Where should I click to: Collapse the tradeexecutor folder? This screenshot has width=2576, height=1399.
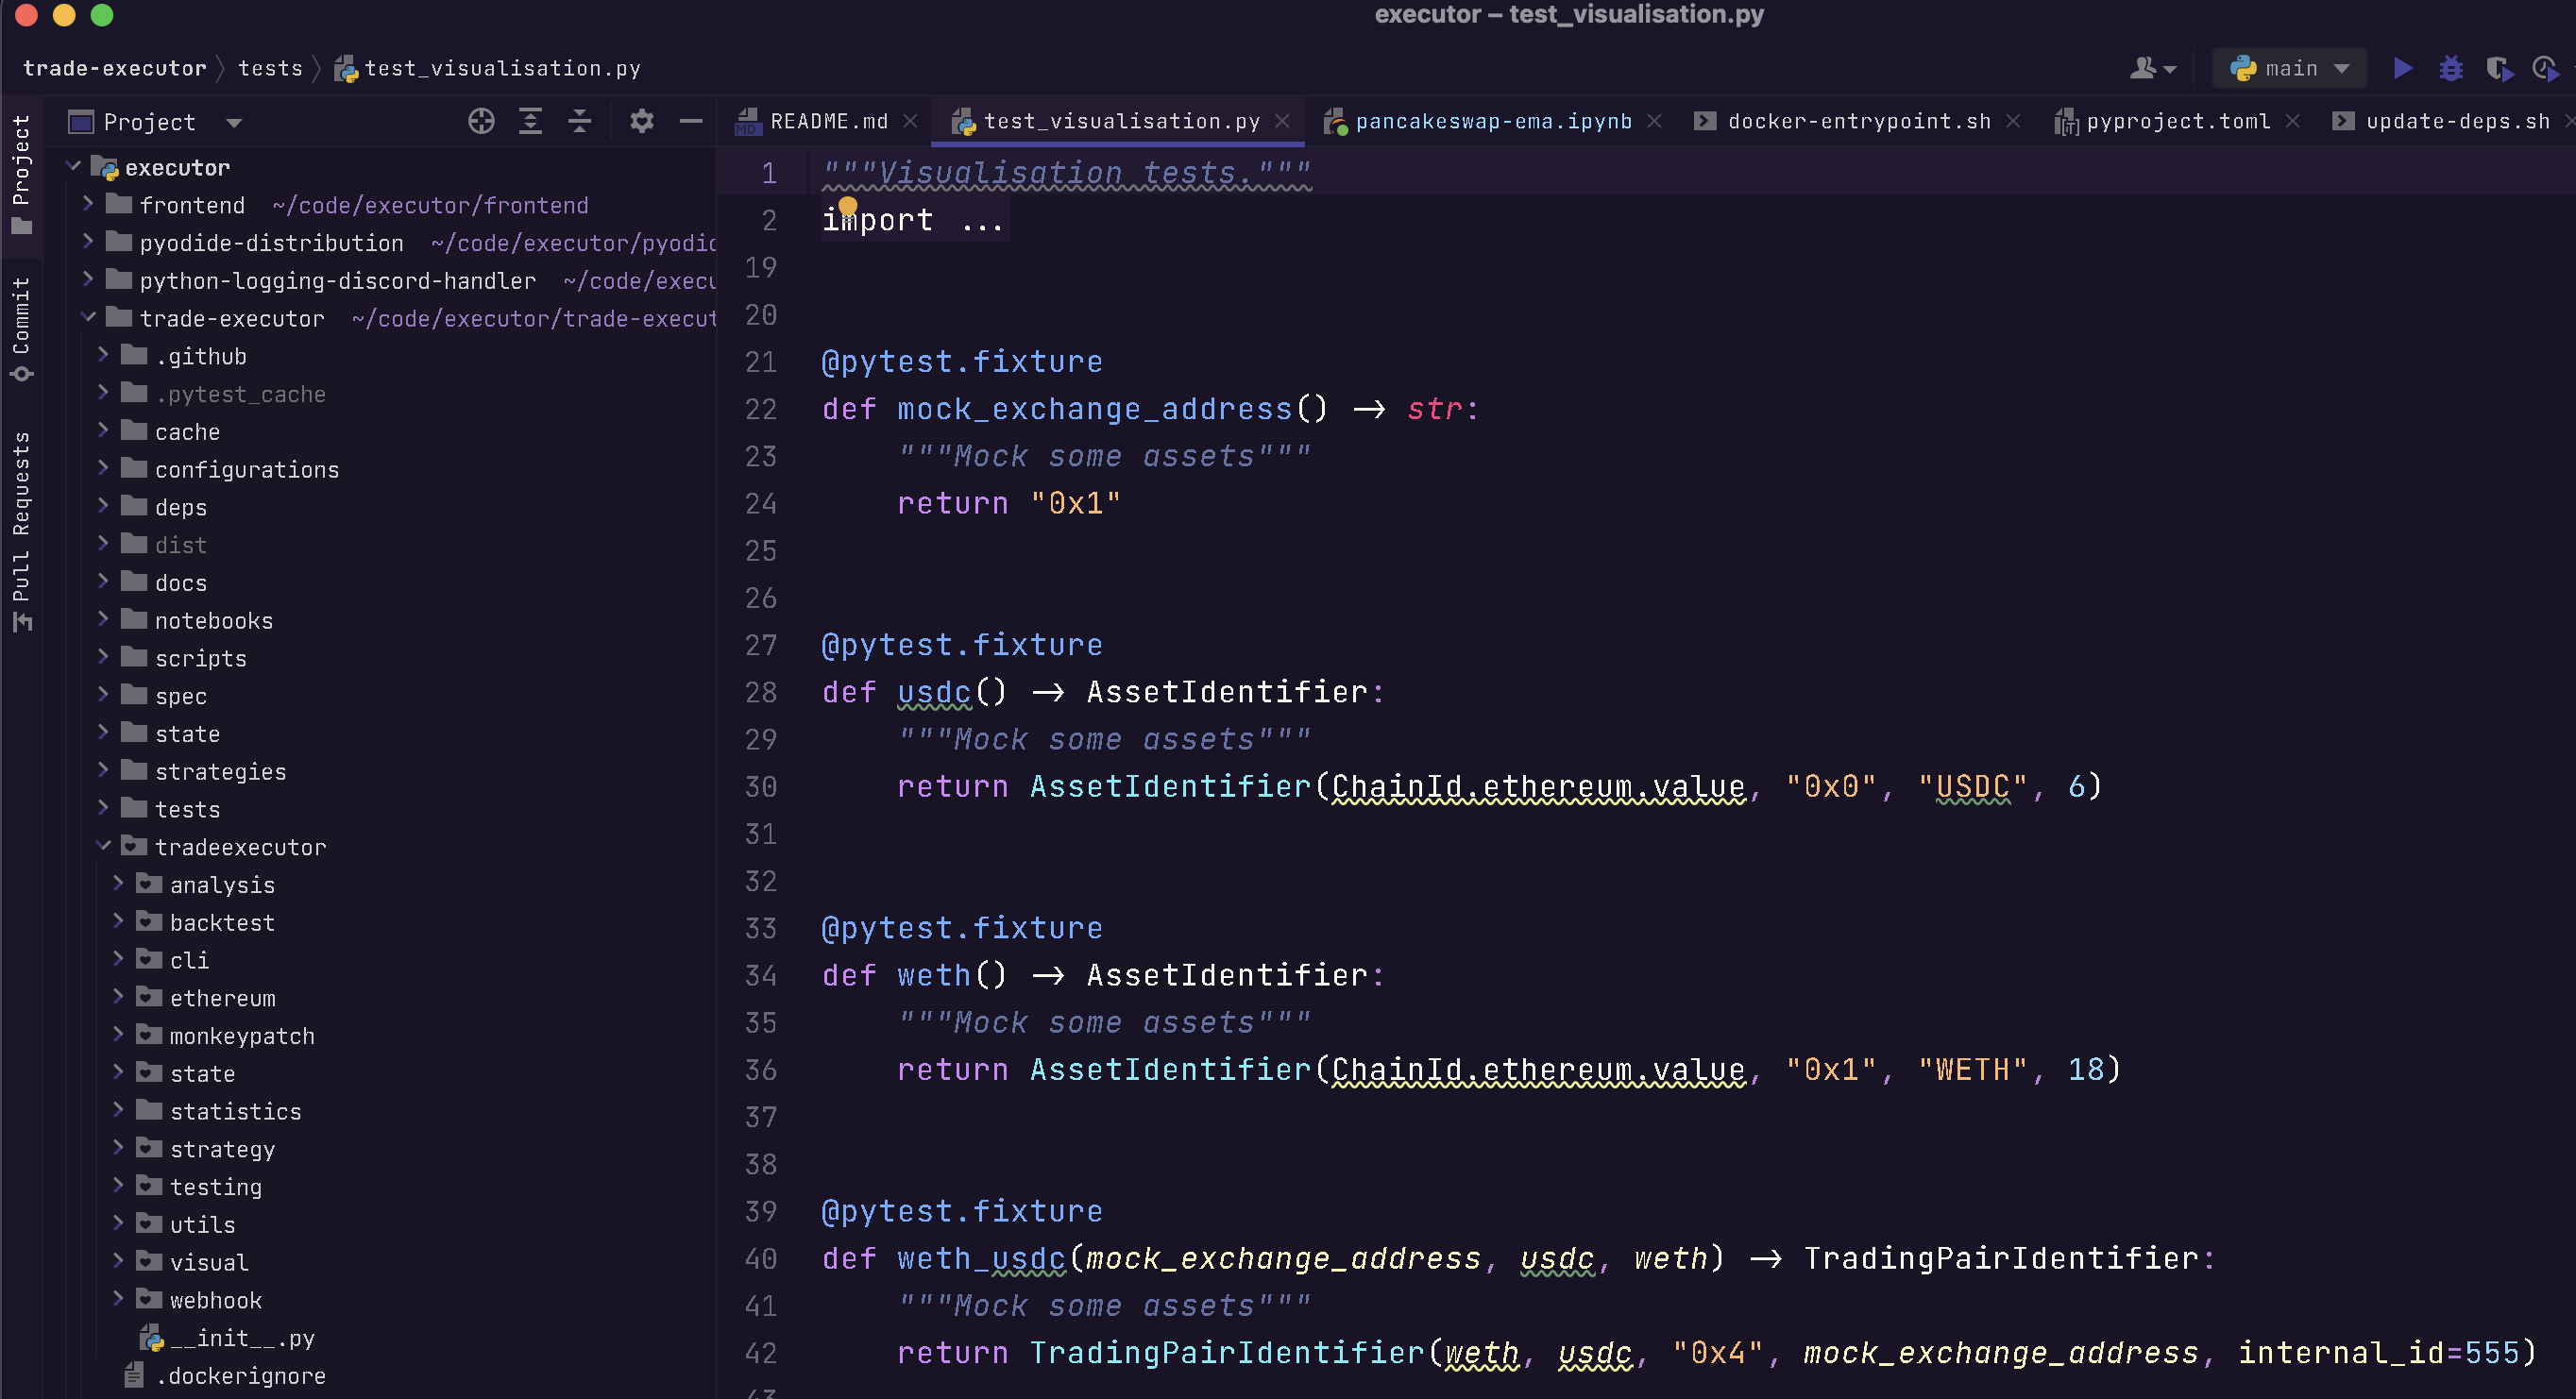(104, 846)
